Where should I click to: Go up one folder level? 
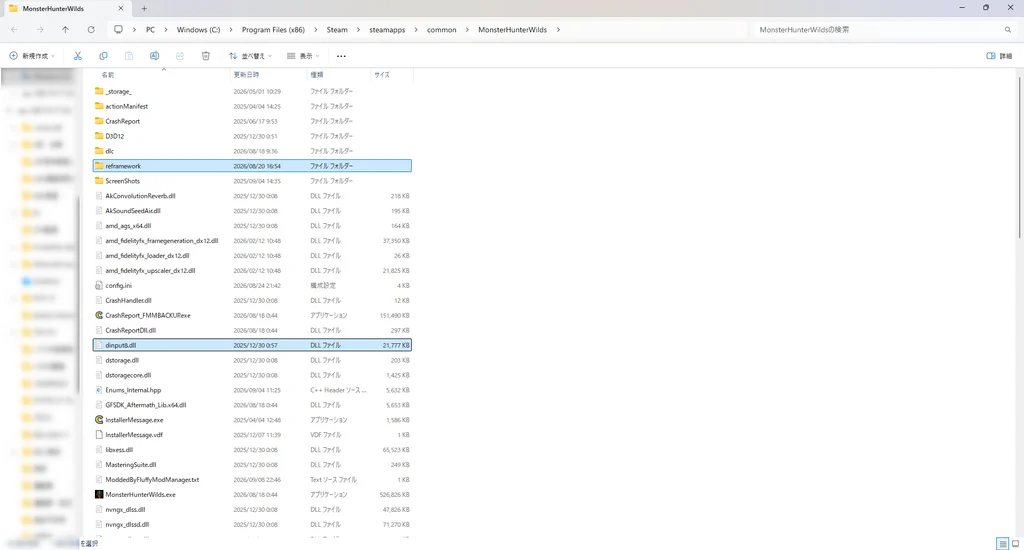click(x=65, y=29)
